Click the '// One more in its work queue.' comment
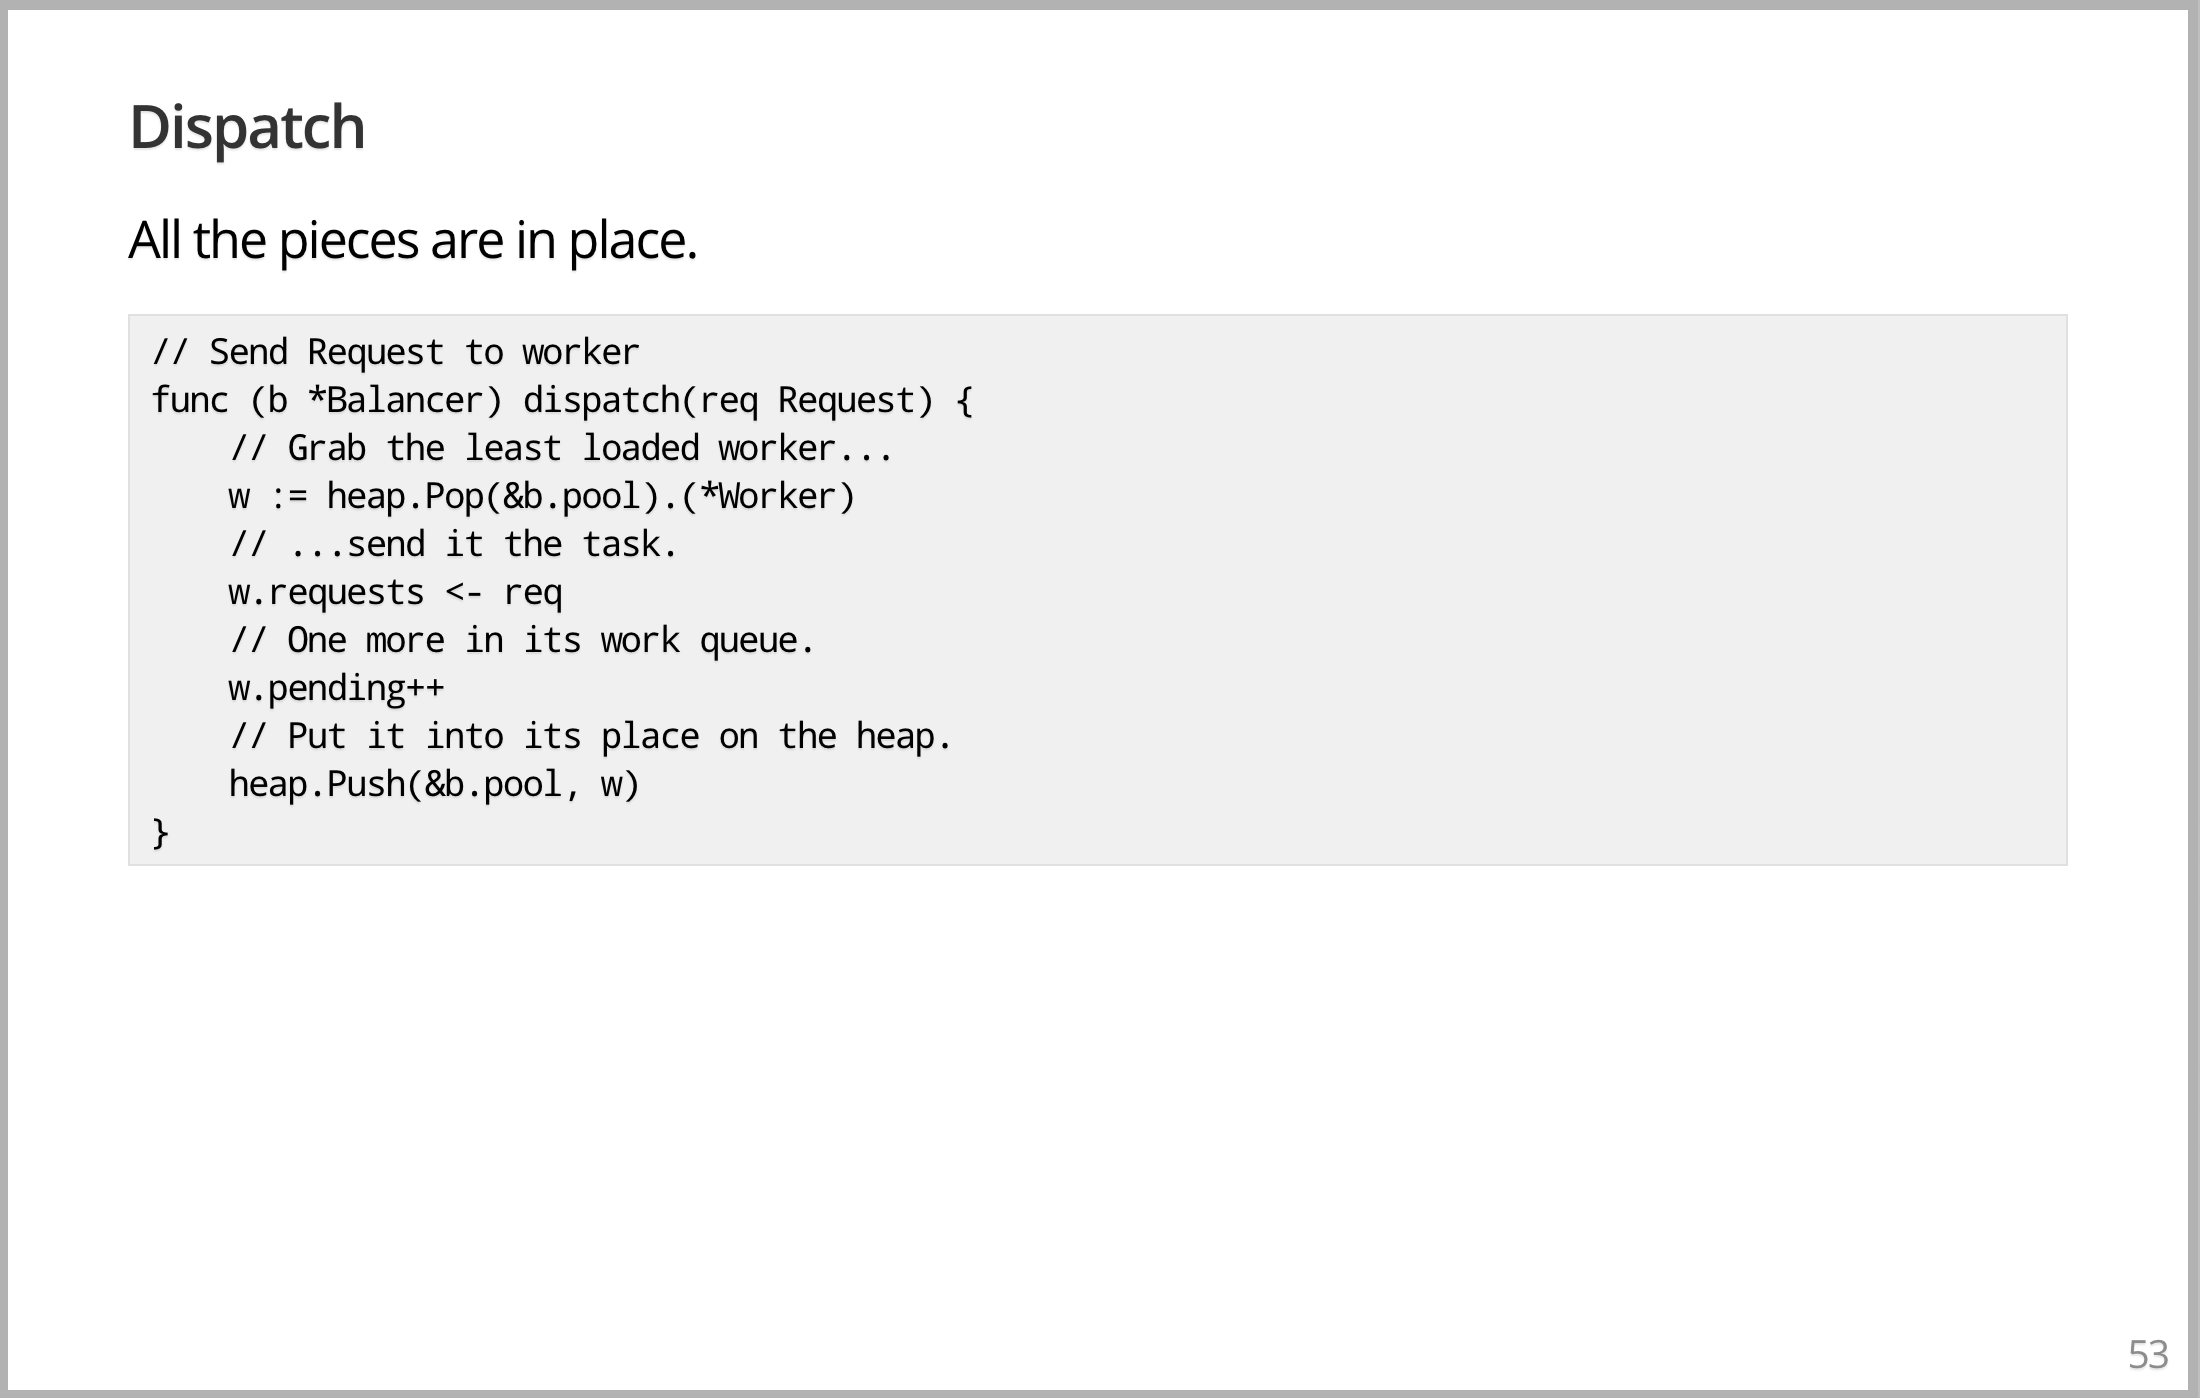2200x1398 pixels. pos(522,640)
